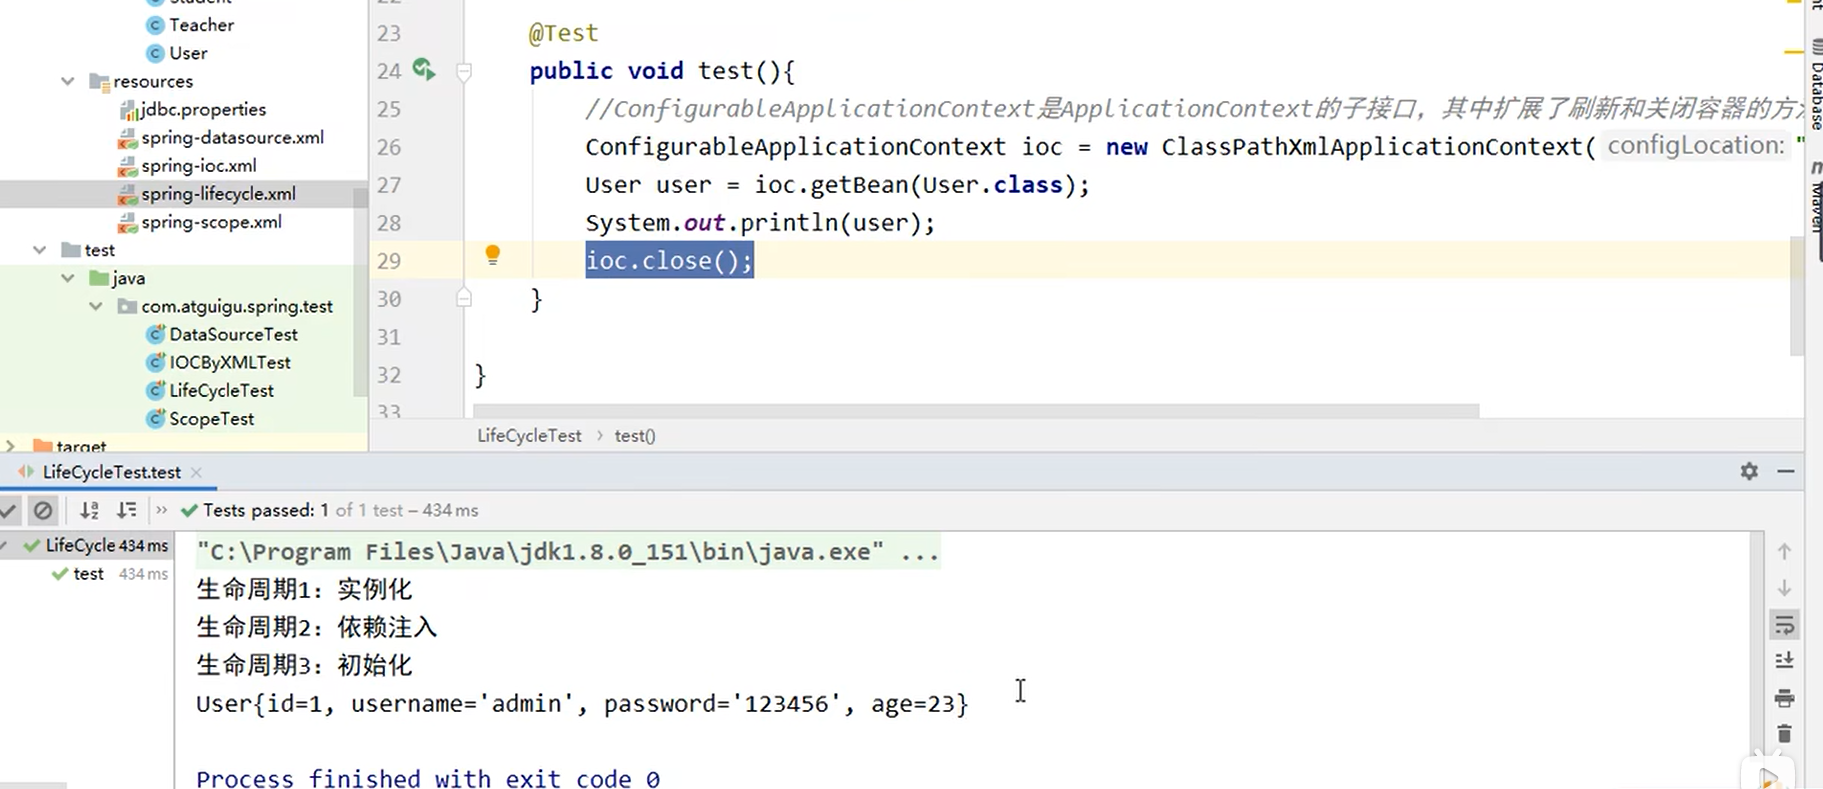The height and width of the screenshot is (789, 1823).
Task: Toggle show passed tests checkmark
Action: click(9, 511)
